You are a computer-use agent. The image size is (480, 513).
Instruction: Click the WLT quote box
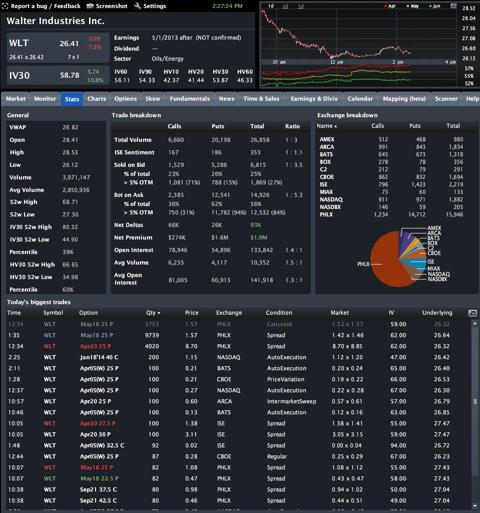coord(58,48)
